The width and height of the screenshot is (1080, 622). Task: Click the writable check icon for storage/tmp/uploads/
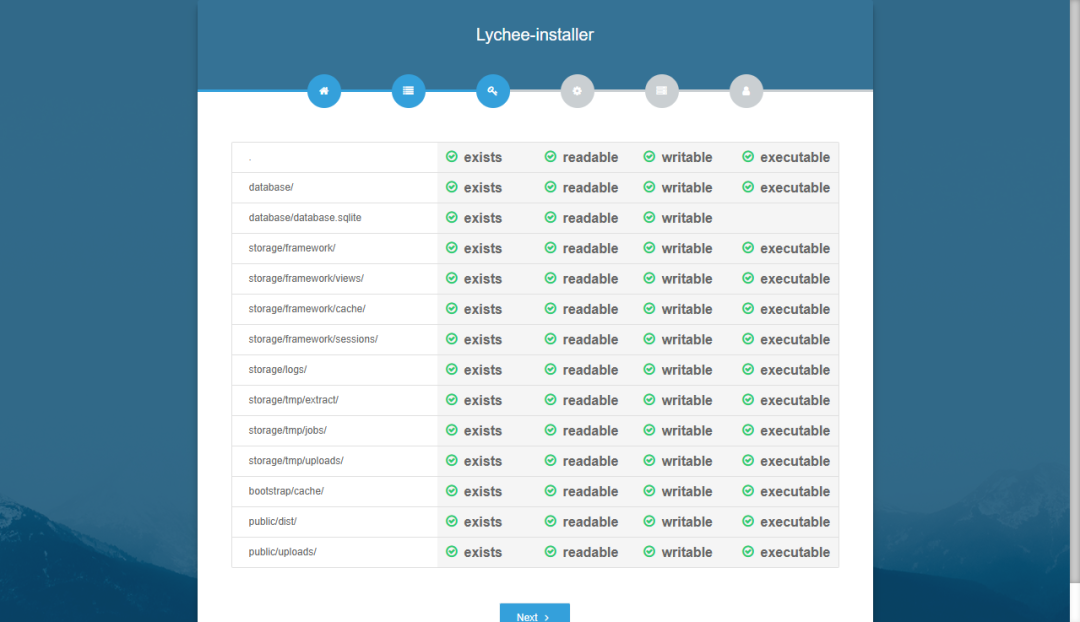click(x=650, y=459)
